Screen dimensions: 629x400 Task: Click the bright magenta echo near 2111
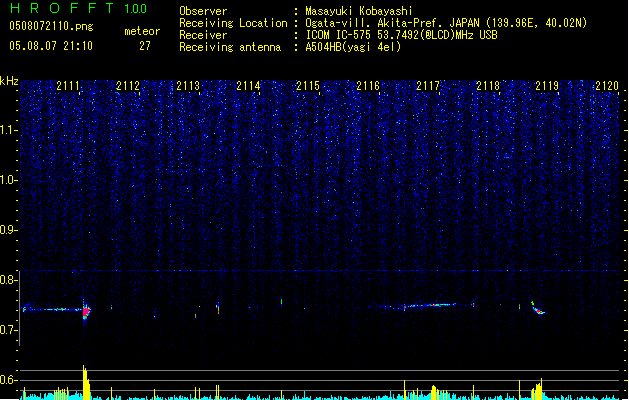[x=86, y=311]
